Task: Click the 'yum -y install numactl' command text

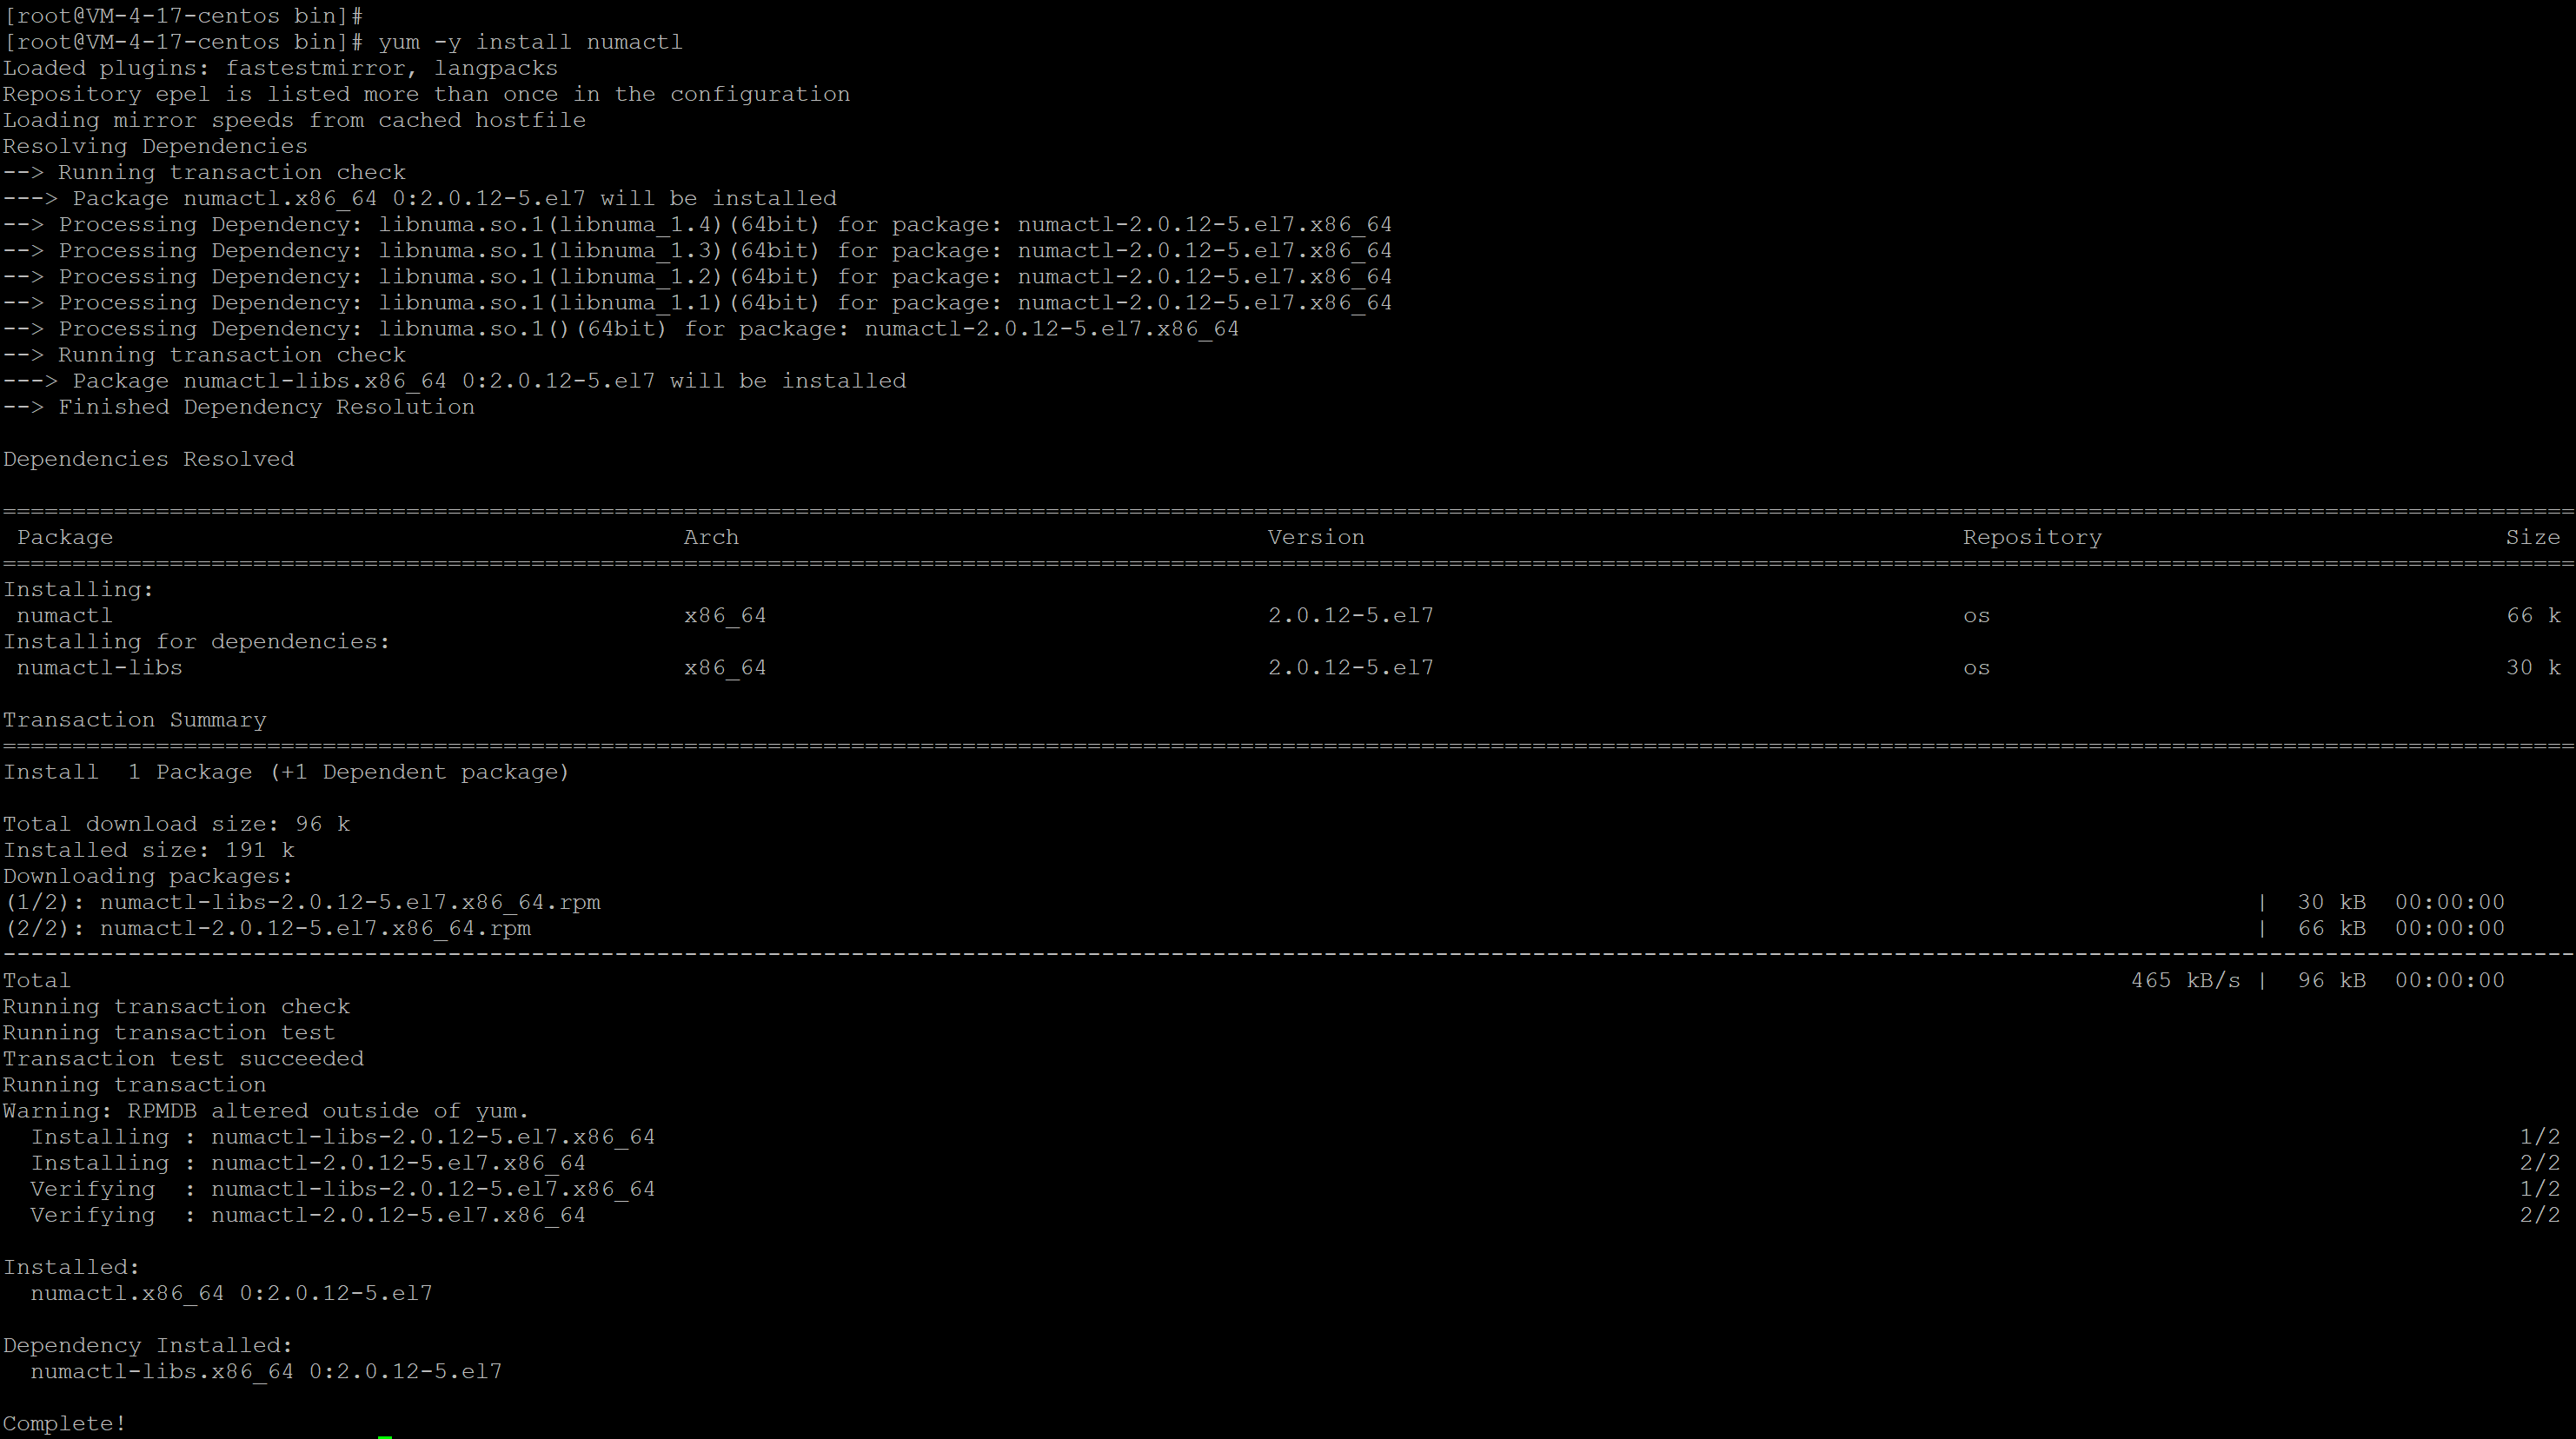Action: tap(530, 42)
